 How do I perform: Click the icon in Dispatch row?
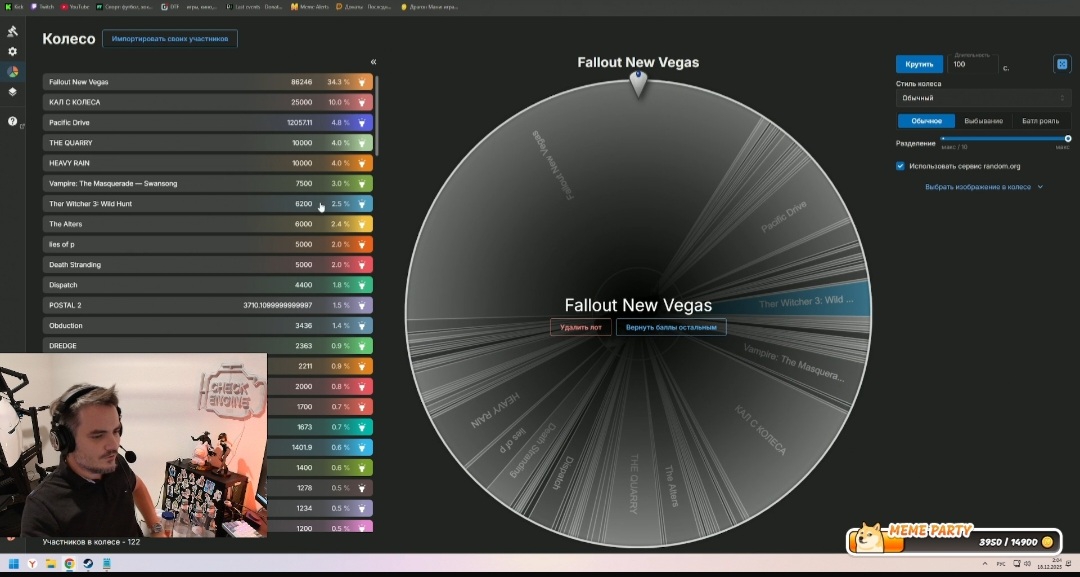362,285
